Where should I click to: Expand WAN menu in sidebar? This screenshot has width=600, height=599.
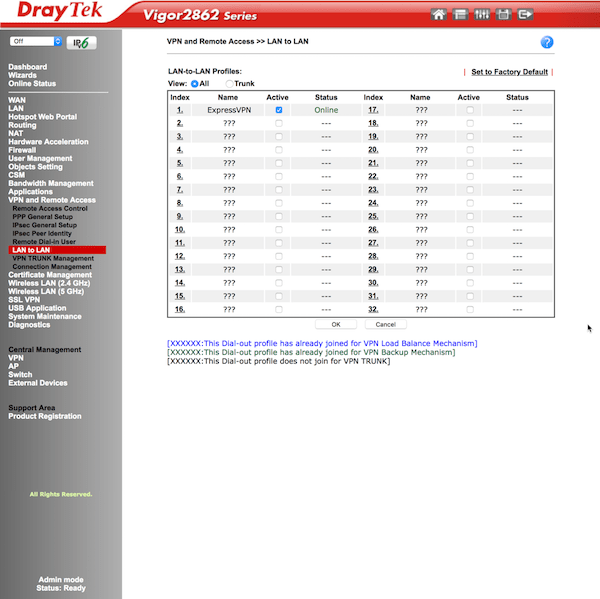pos(17,100)
